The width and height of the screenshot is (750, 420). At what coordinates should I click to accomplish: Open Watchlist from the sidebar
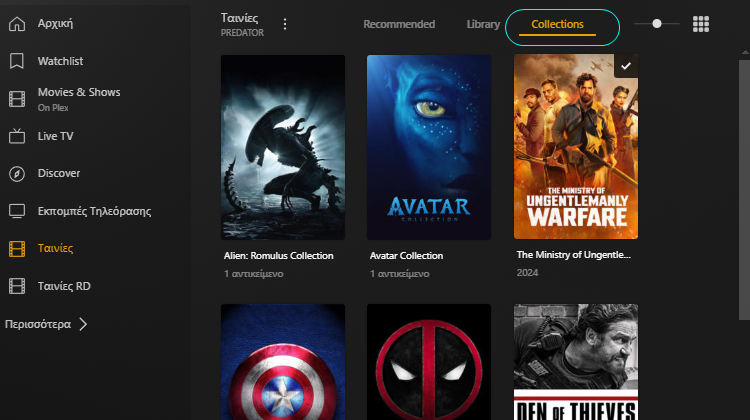[x=60, y=61]
